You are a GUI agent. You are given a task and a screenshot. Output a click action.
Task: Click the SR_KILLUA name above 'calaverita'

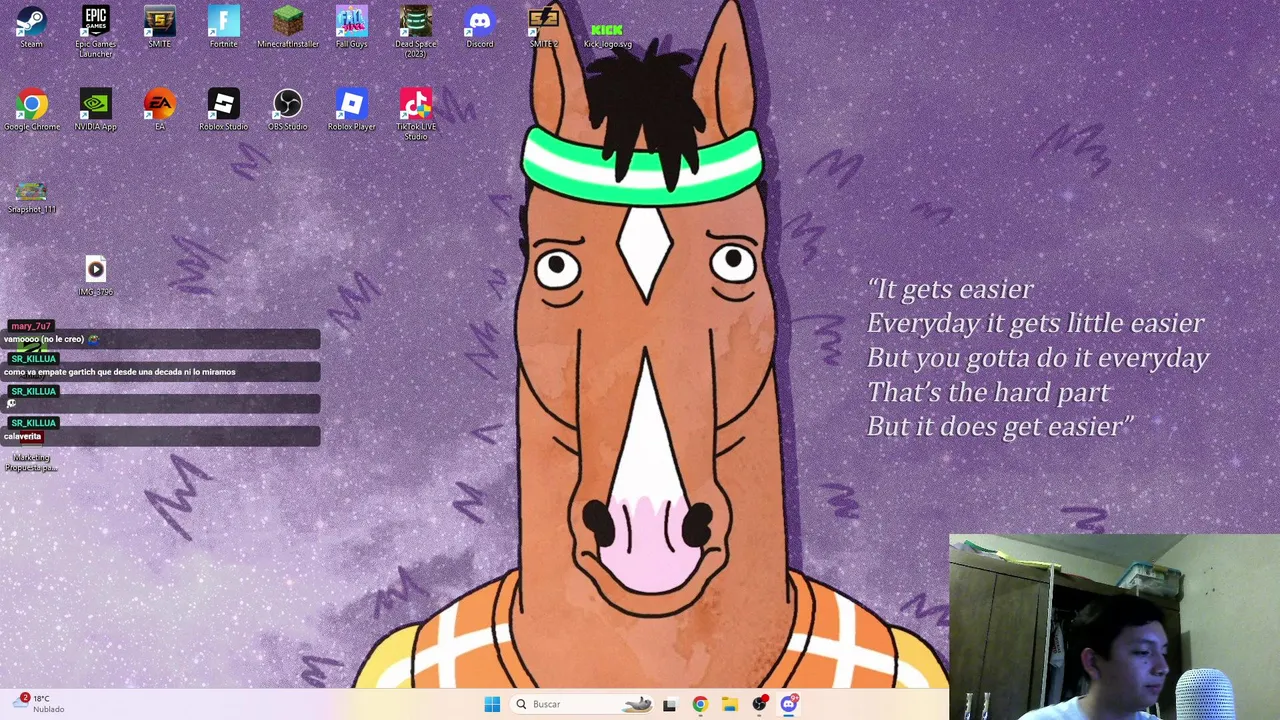pos(33,423)
